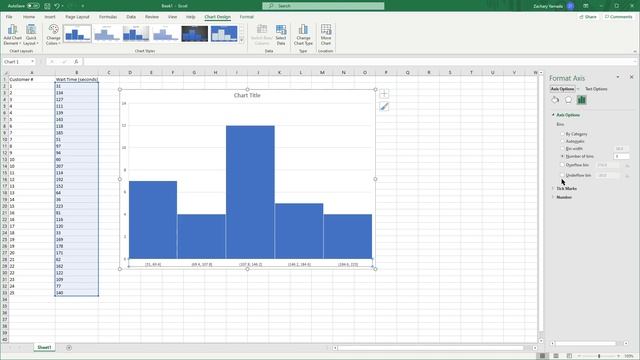Click the Comments button

(x=618, y=17)
